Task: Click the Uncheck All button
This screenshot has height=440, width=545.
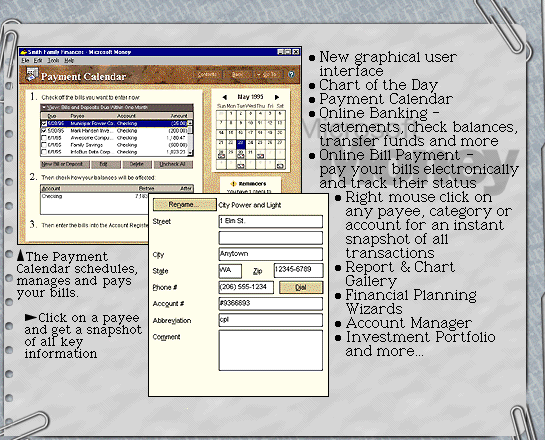Action: click(173, 164)
